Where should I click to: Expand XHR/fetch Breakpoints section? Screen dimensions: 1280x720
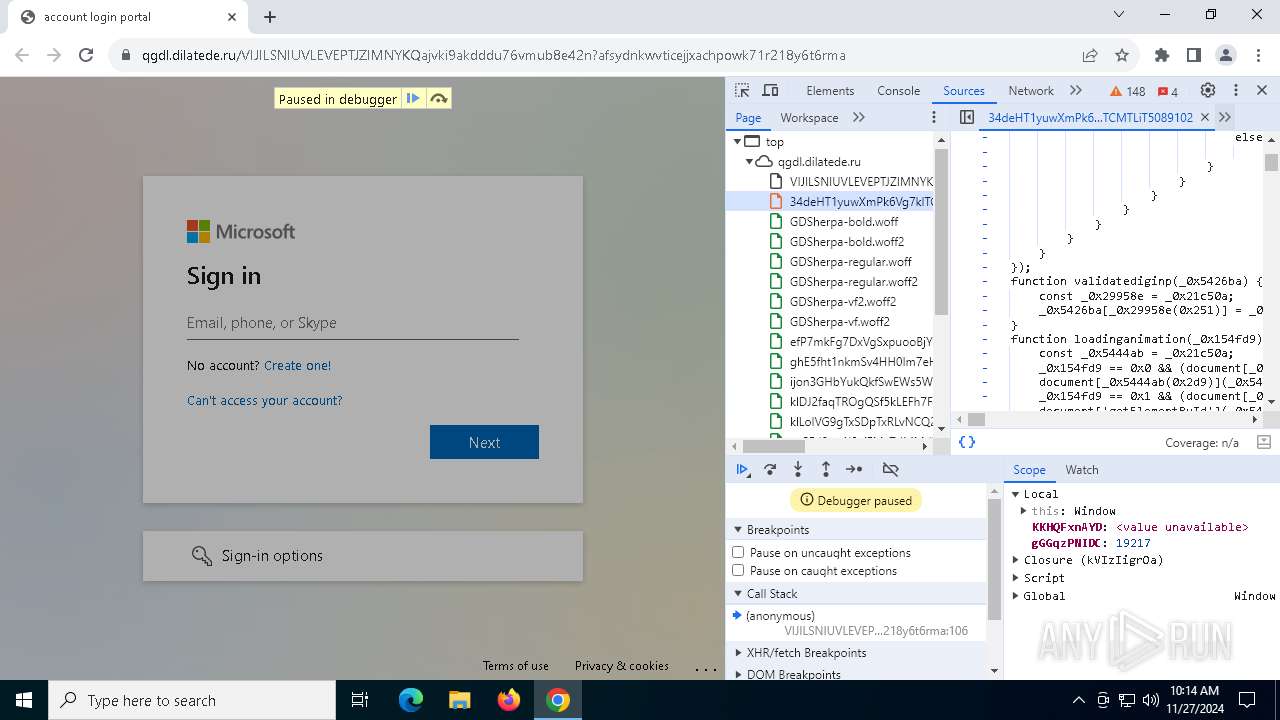[x=738, y=652]
